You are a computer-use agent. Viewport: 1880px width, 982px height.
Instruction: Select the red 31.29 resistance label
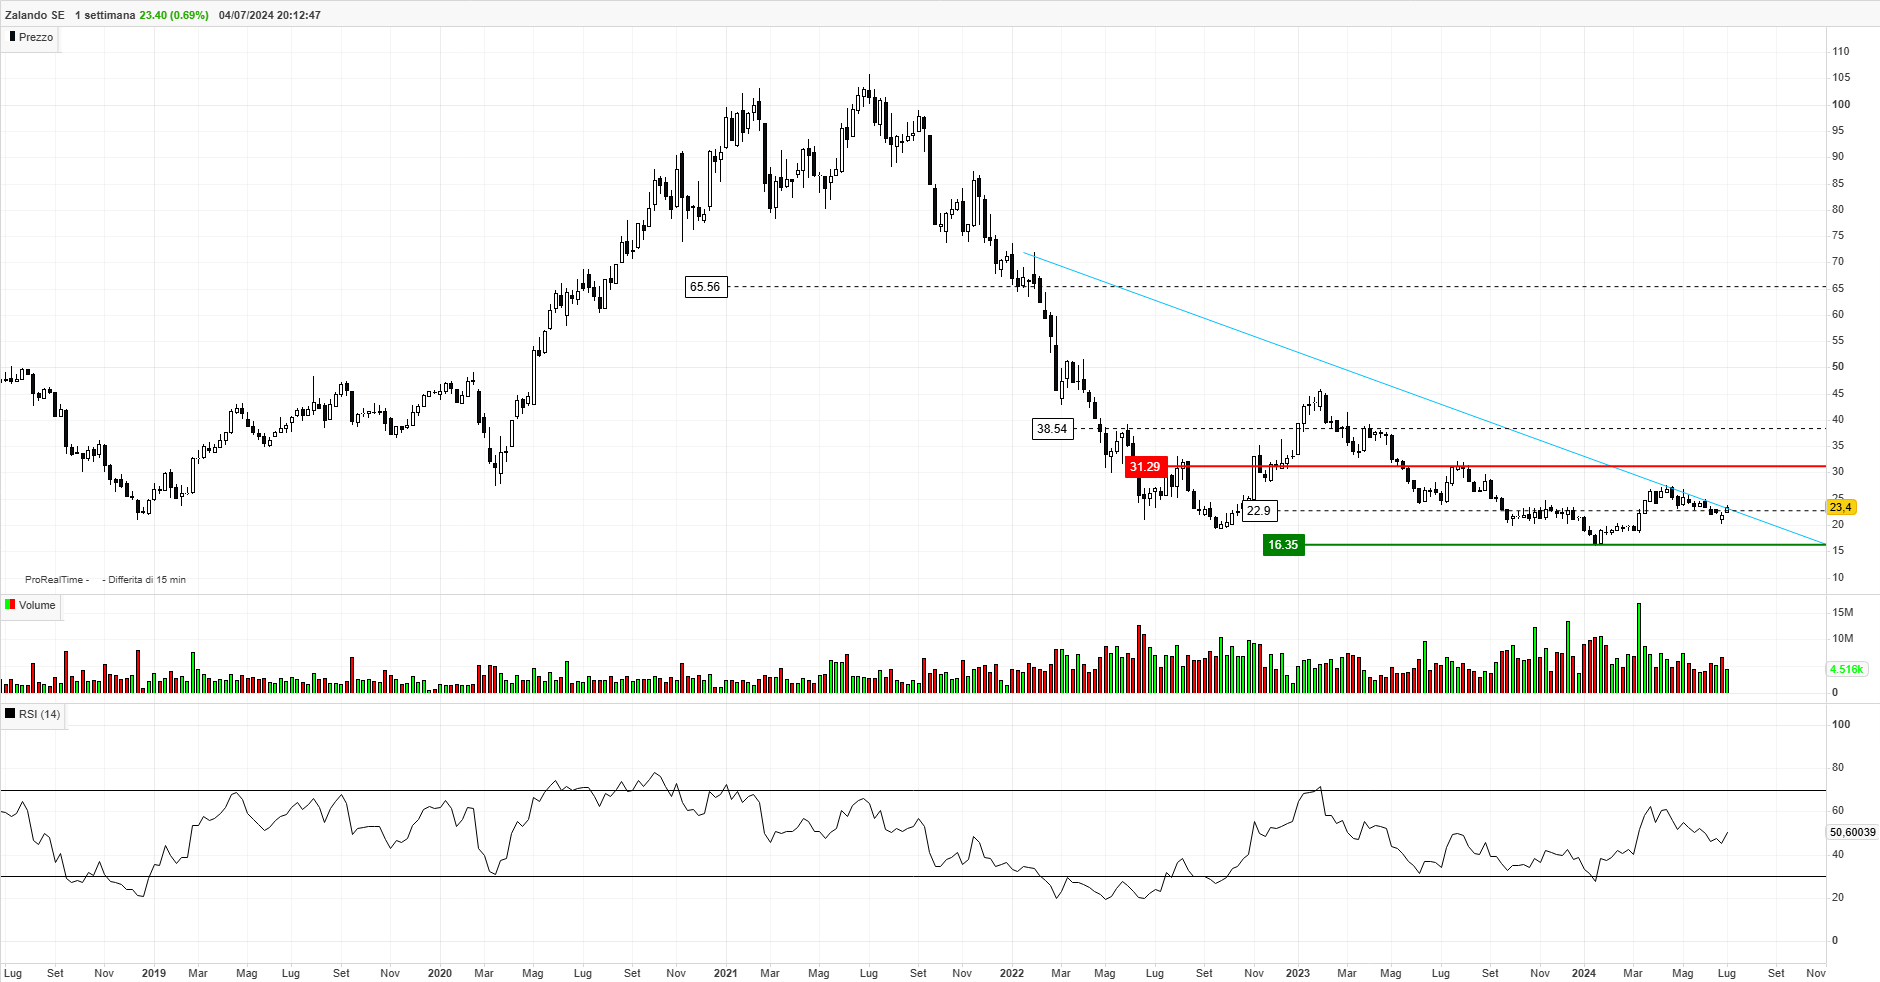1145,467
